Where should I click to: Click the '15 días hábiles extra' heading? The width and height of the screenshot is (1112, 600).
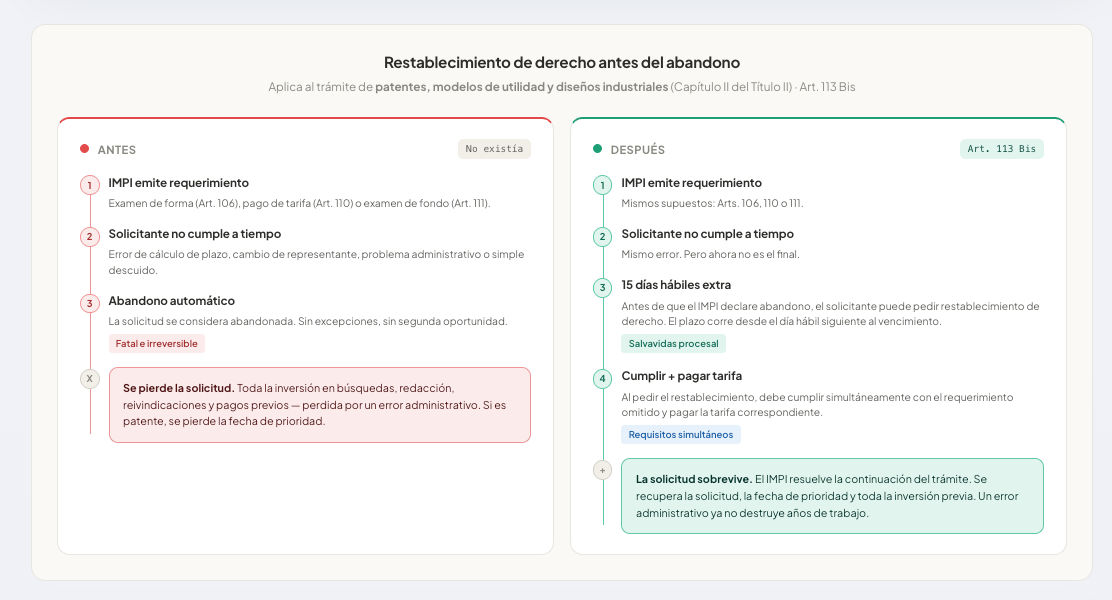[x=676, y=285]
